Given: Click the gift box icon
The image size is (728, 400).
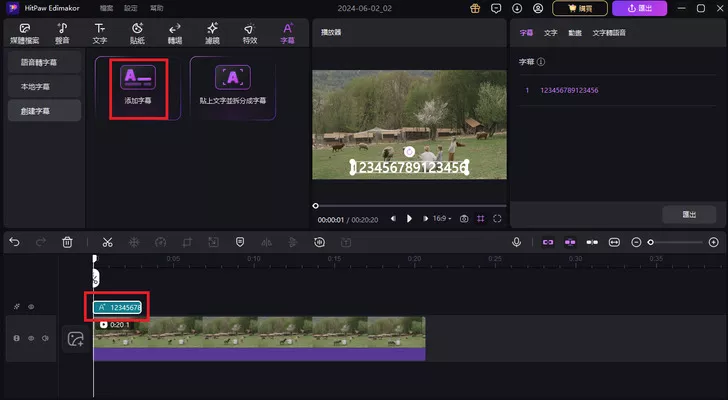Looking at the screenshot, I should (x=475, y=8).
